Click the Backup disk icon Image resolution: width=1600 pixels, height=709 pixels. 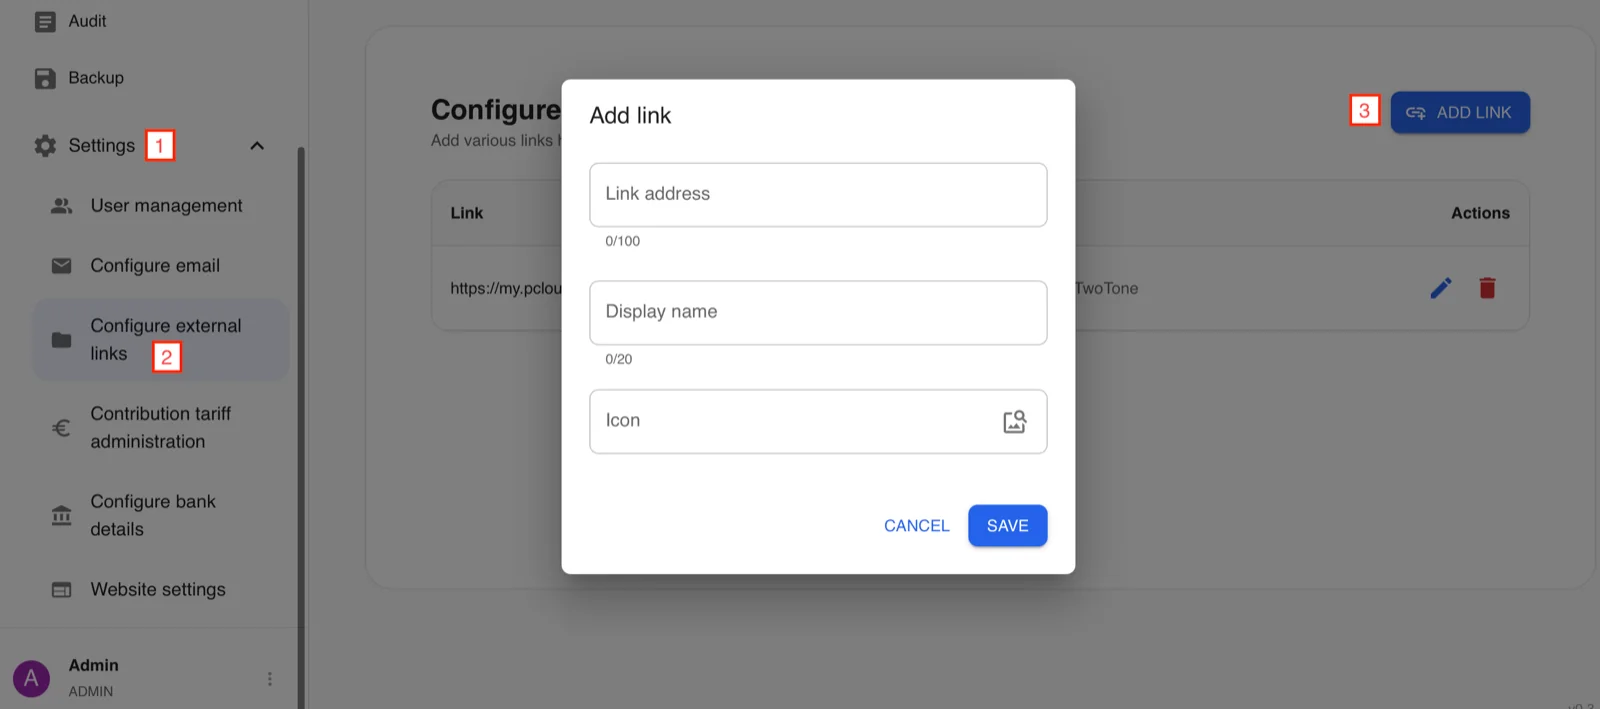(45, 78)
